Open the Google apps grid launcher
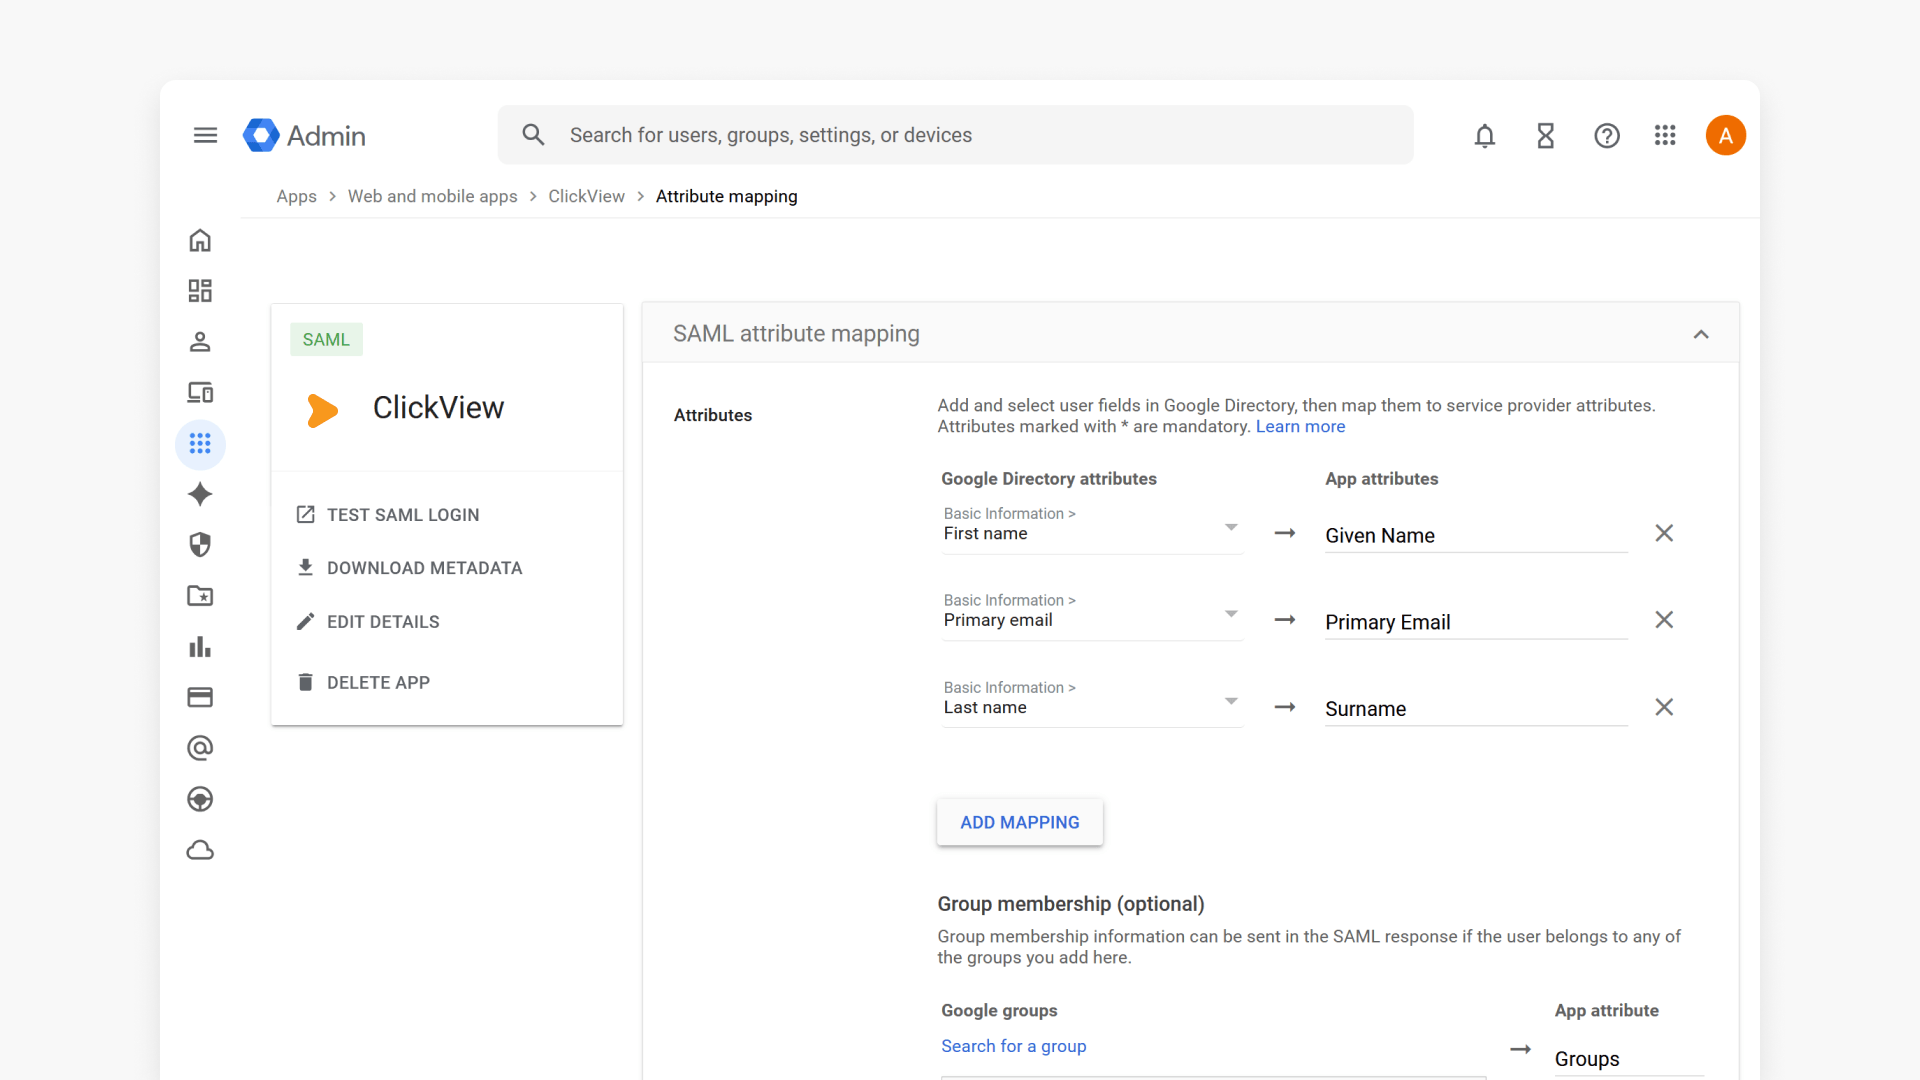This screenshot has width=1920, height=1080. point(1665,135)
